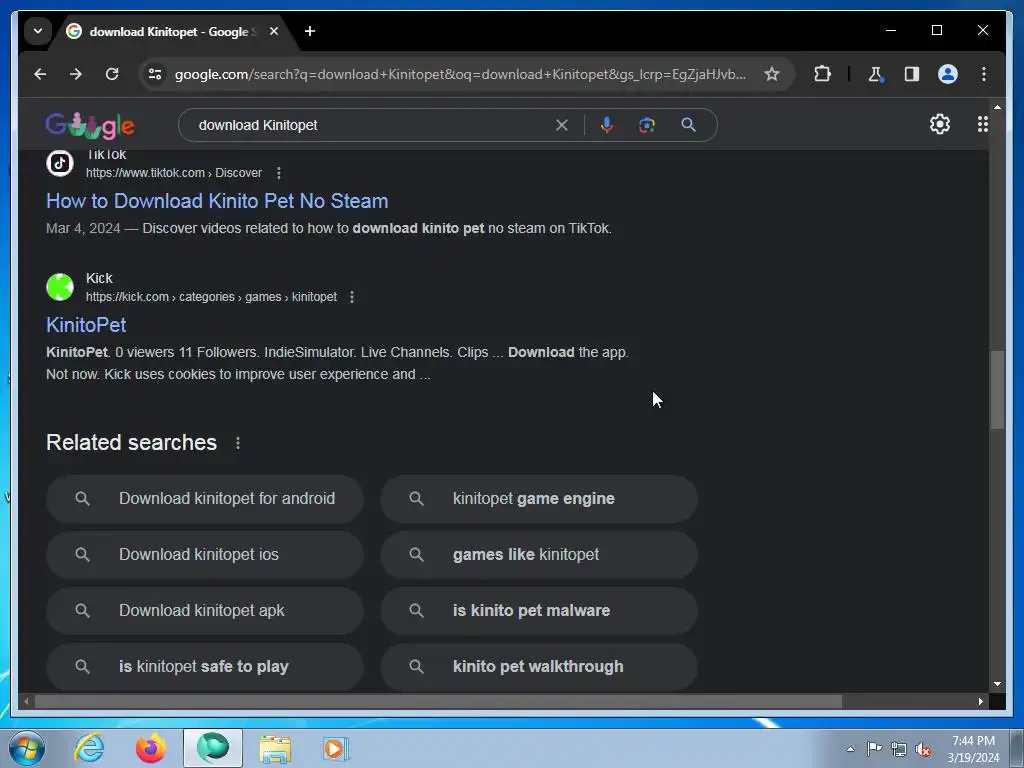This screenshot has width=1024, height=768.
Task: Search 'kinitopet game engine'
Action: [539, 499]
